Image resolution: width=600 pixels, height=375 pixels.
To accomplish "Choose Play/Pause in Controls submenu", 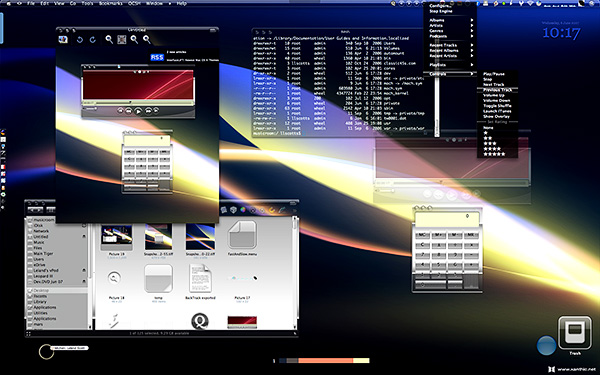I will pyautogui.click(x=497, y=74).
